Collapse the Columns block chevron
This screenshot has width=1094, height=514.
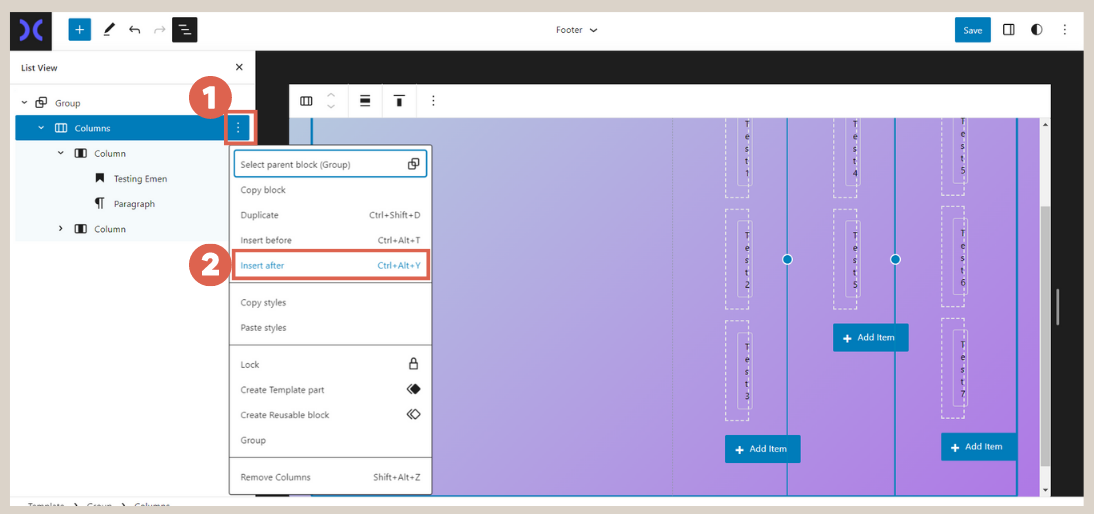[x=41, y=128]
